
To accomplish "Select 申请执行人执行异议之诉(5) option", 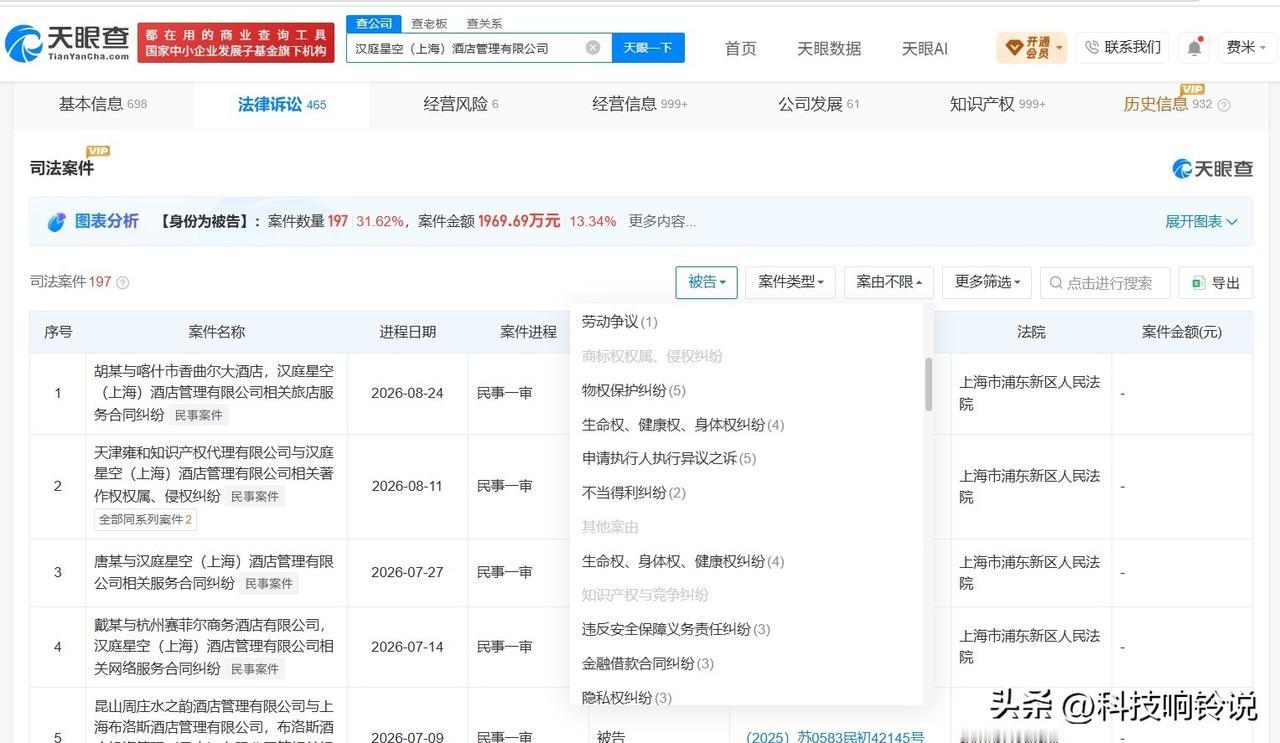I will click(669, 458).
